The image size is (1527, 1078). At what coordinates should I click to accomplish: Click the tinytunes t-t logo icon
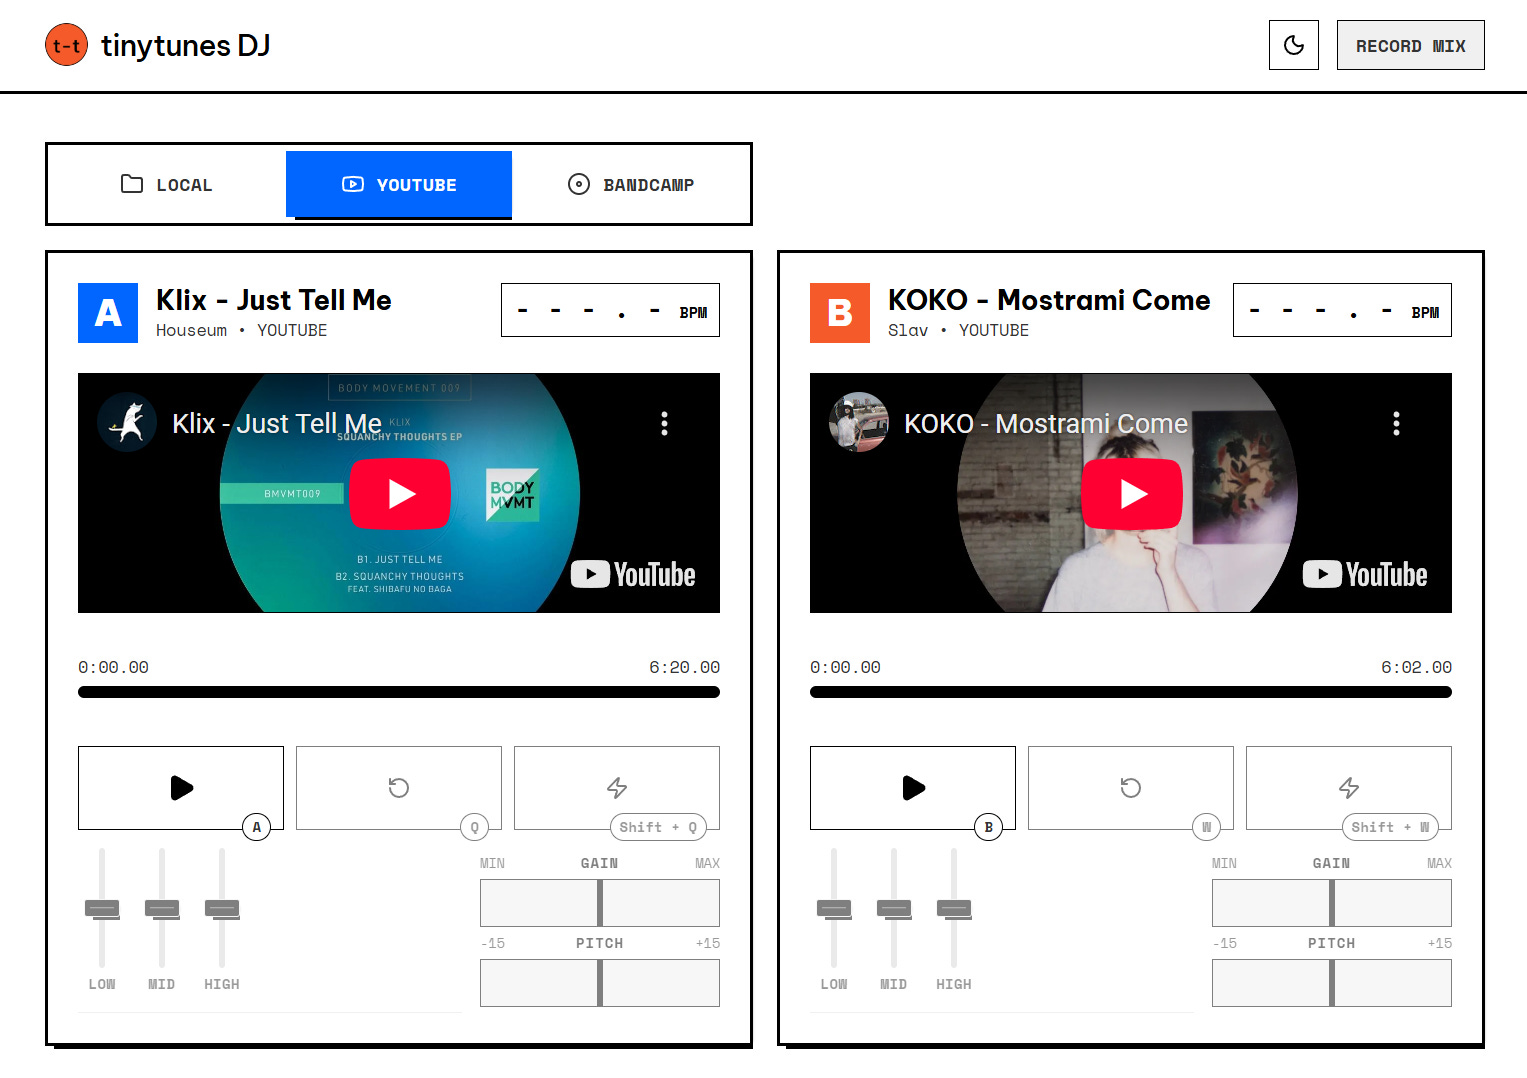tap(66, 45)
